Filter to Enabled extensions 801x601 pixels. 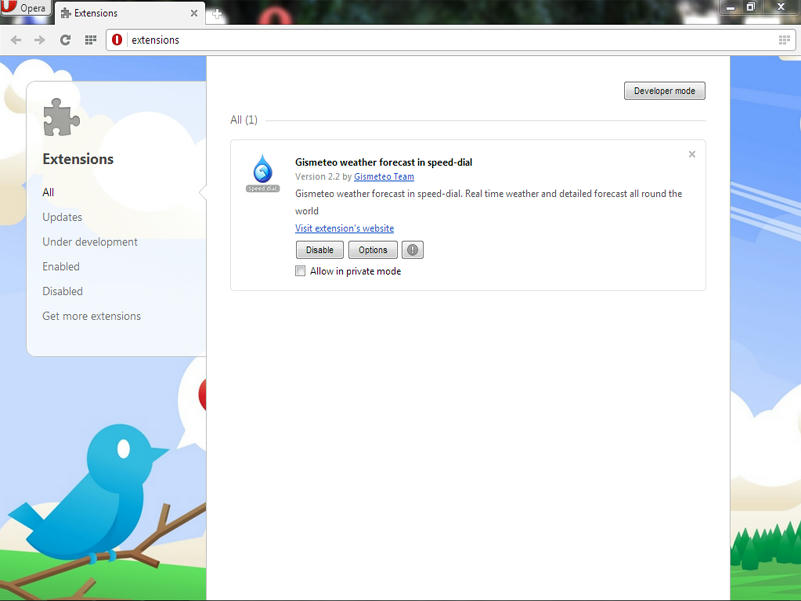click(61, 266)
